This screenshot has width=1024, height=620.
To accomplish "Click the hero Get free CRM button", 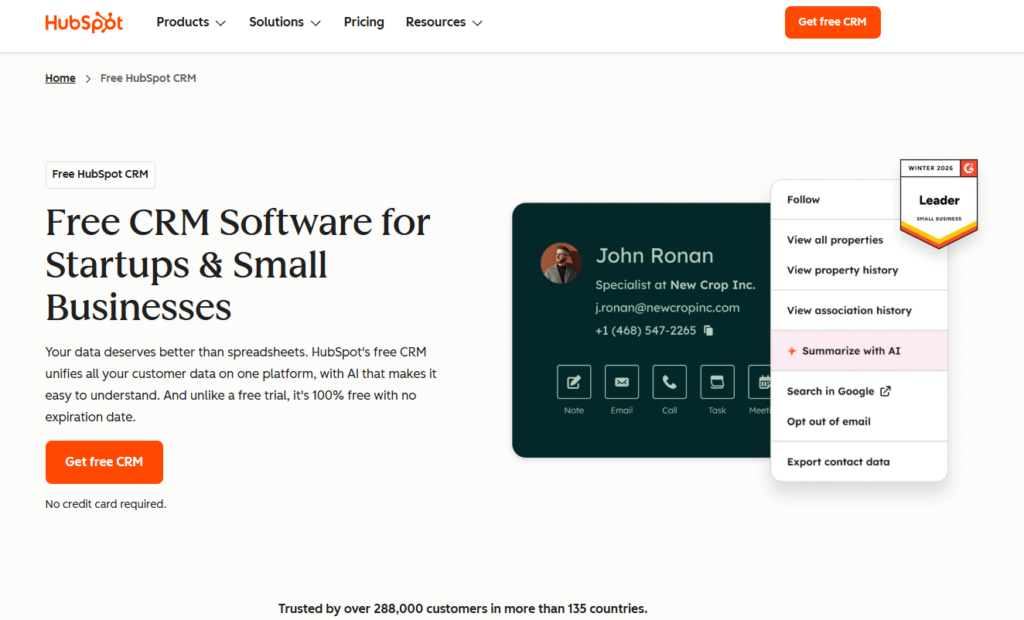I will (x=104, y=462).
